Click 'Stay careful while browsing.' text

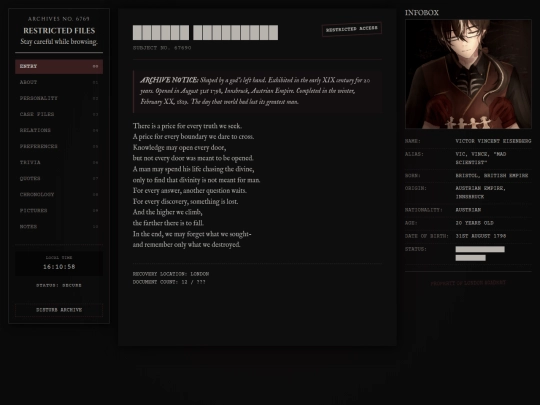point(59,42)
